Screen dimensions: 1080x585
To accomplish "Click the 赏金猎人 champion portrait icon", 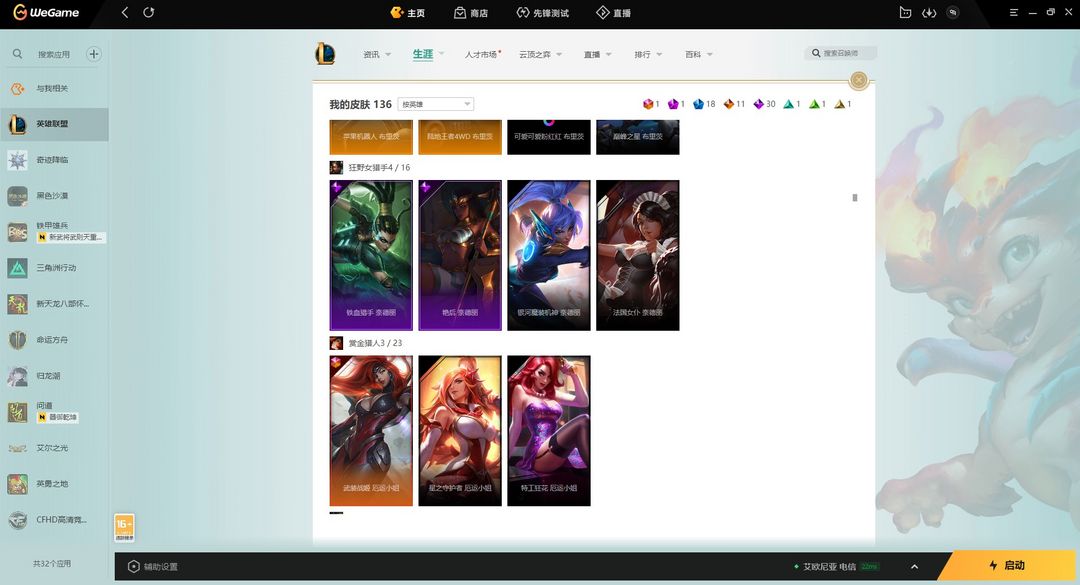I will click(336, 343).
